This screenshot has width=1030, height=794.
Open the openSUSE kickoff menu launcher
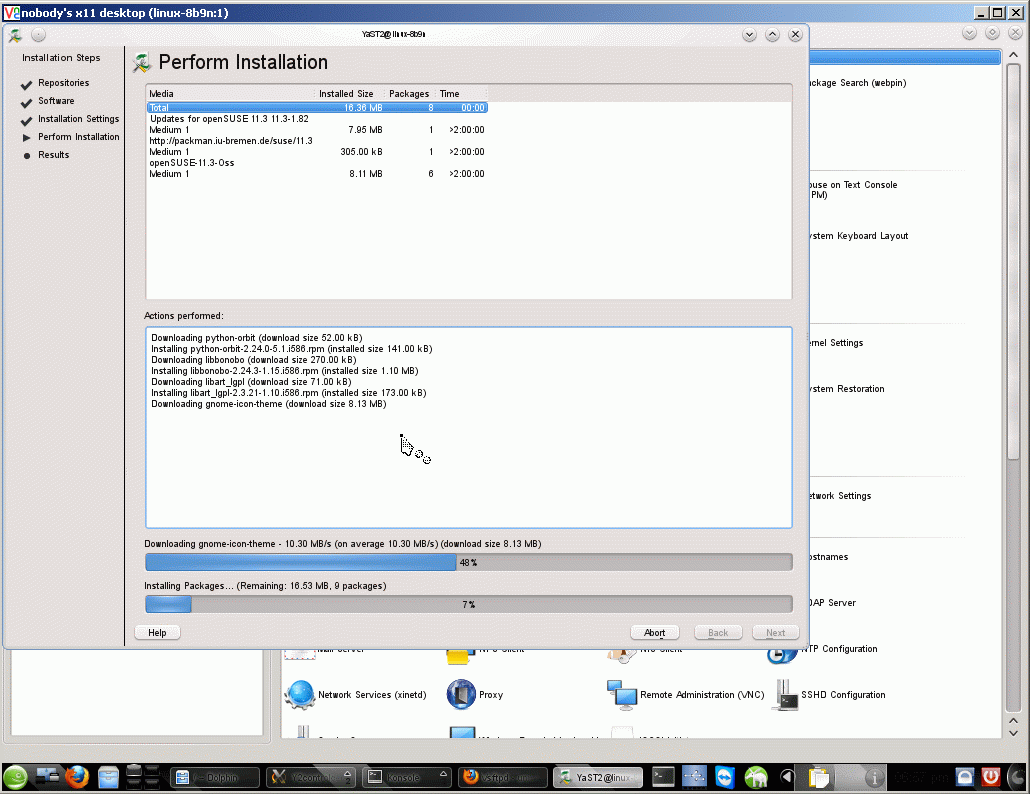click(x=16, y=778)
